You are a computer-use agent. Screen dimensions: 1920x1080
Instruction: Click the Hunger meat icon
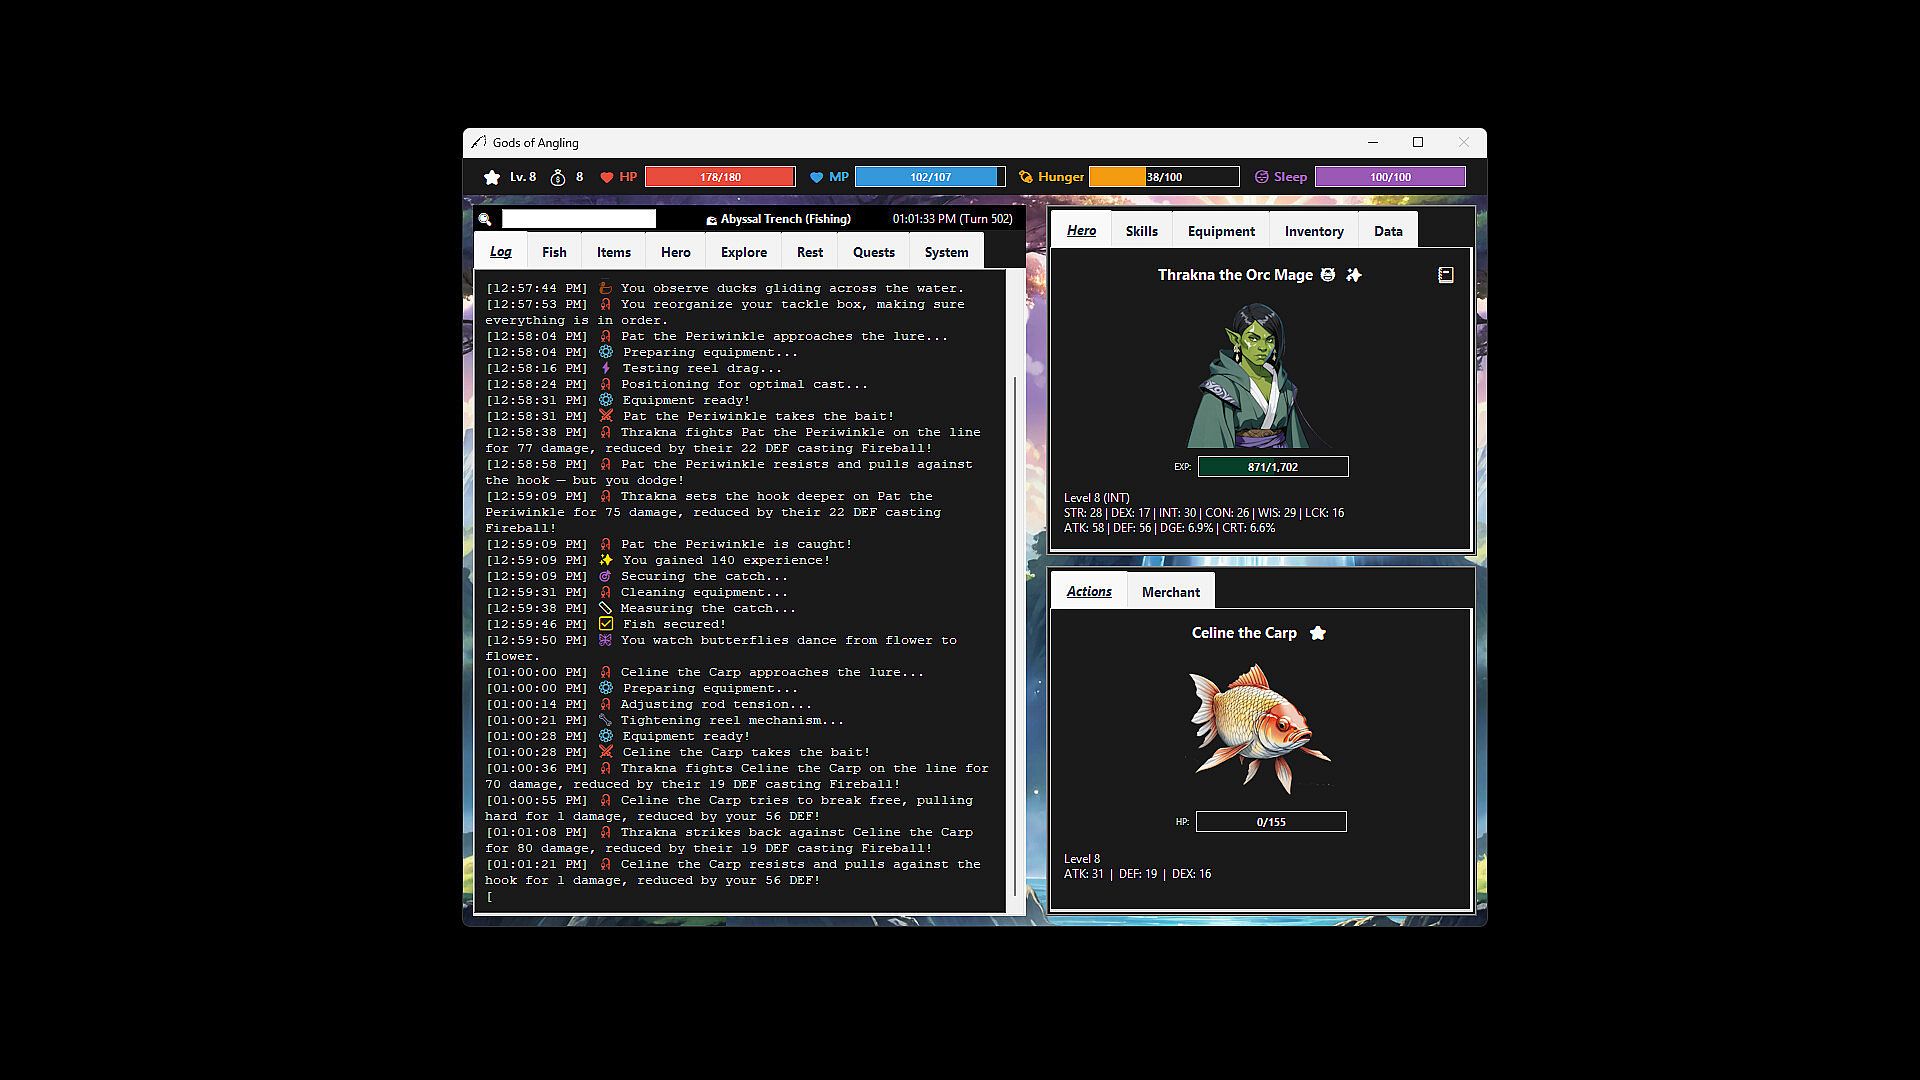coord(1026,177)
